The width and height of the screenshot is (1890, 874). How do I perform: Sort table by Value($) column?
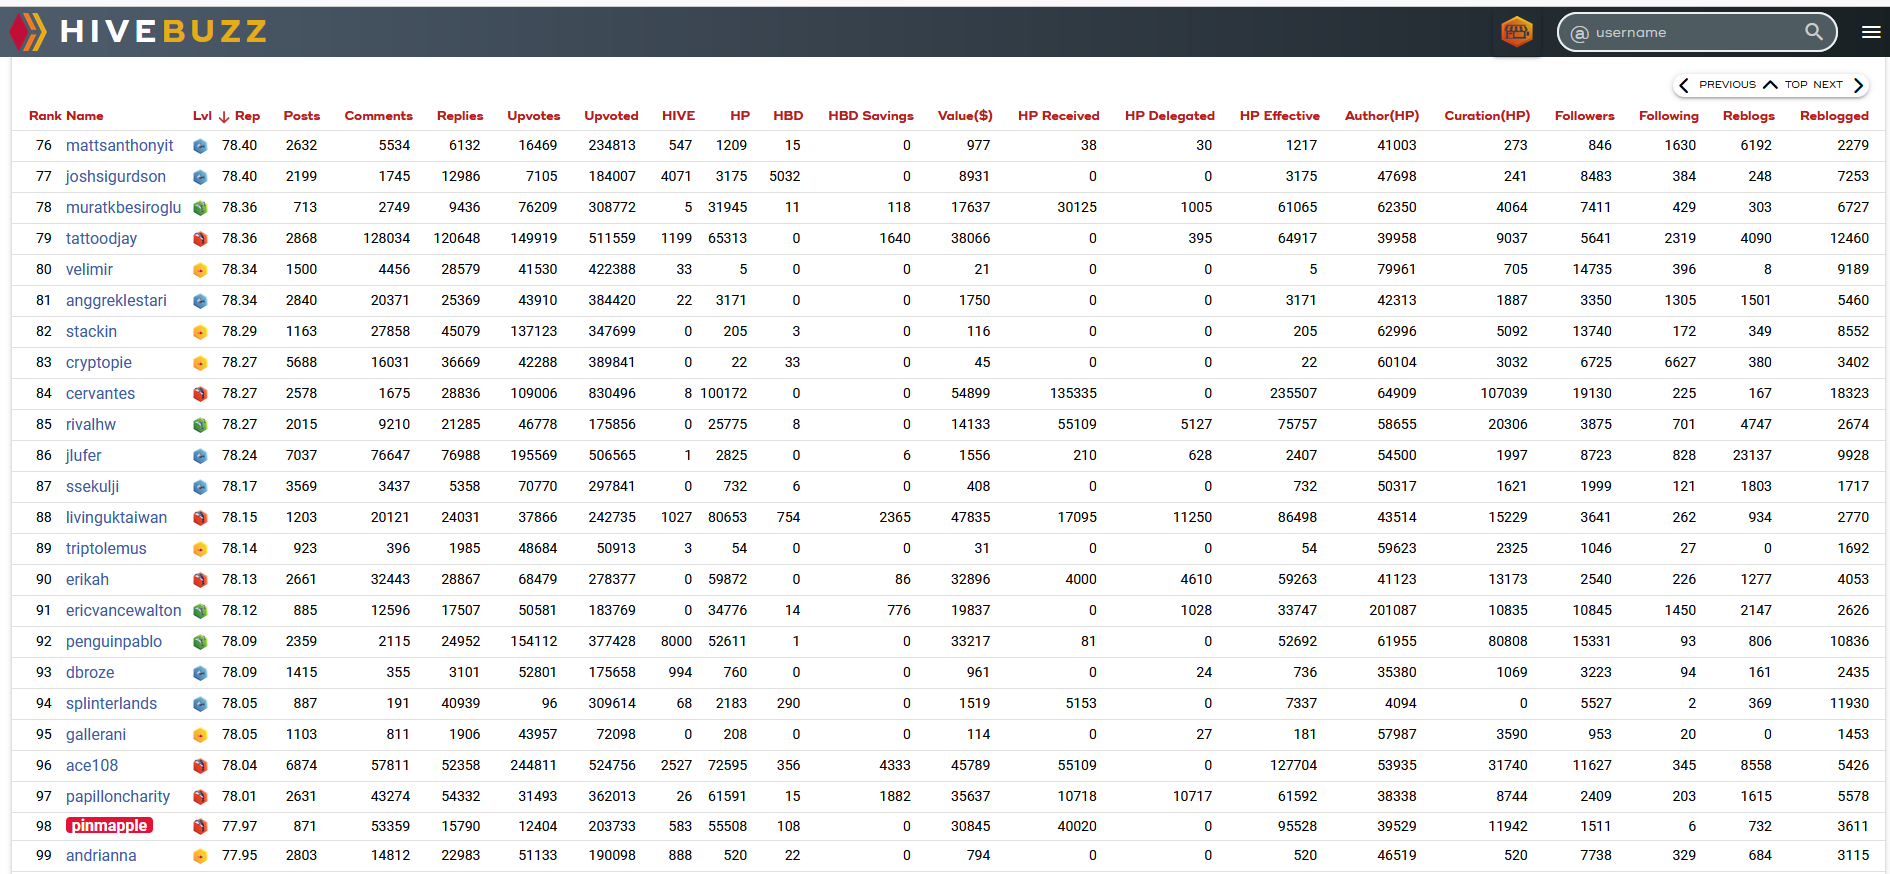pyautogui.click(x=965, y=116)
